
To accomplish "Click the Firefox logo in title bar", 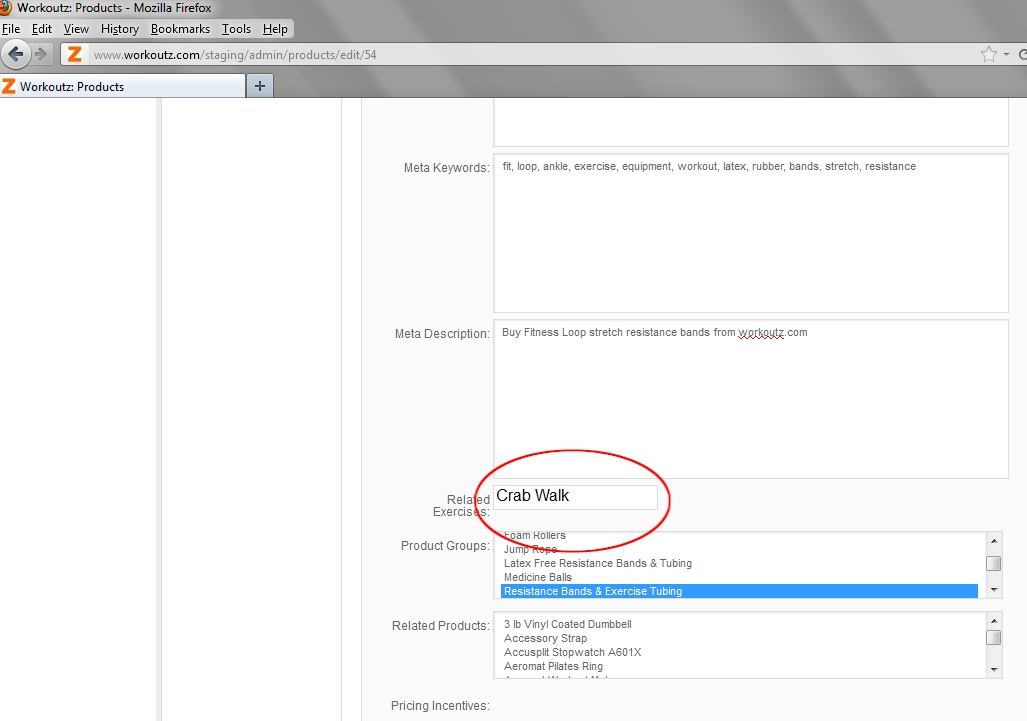I will [x=5, y=7].
